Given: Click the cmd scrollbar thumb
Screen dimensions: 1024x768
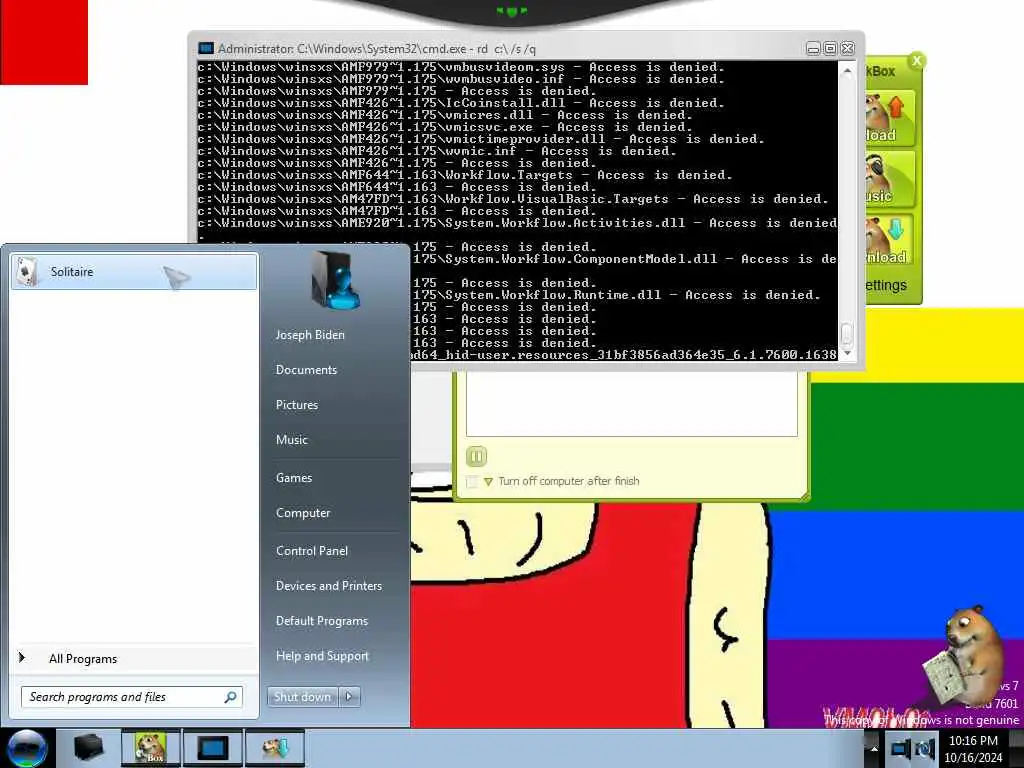Looking at the screenshot, I should (847, 334).
